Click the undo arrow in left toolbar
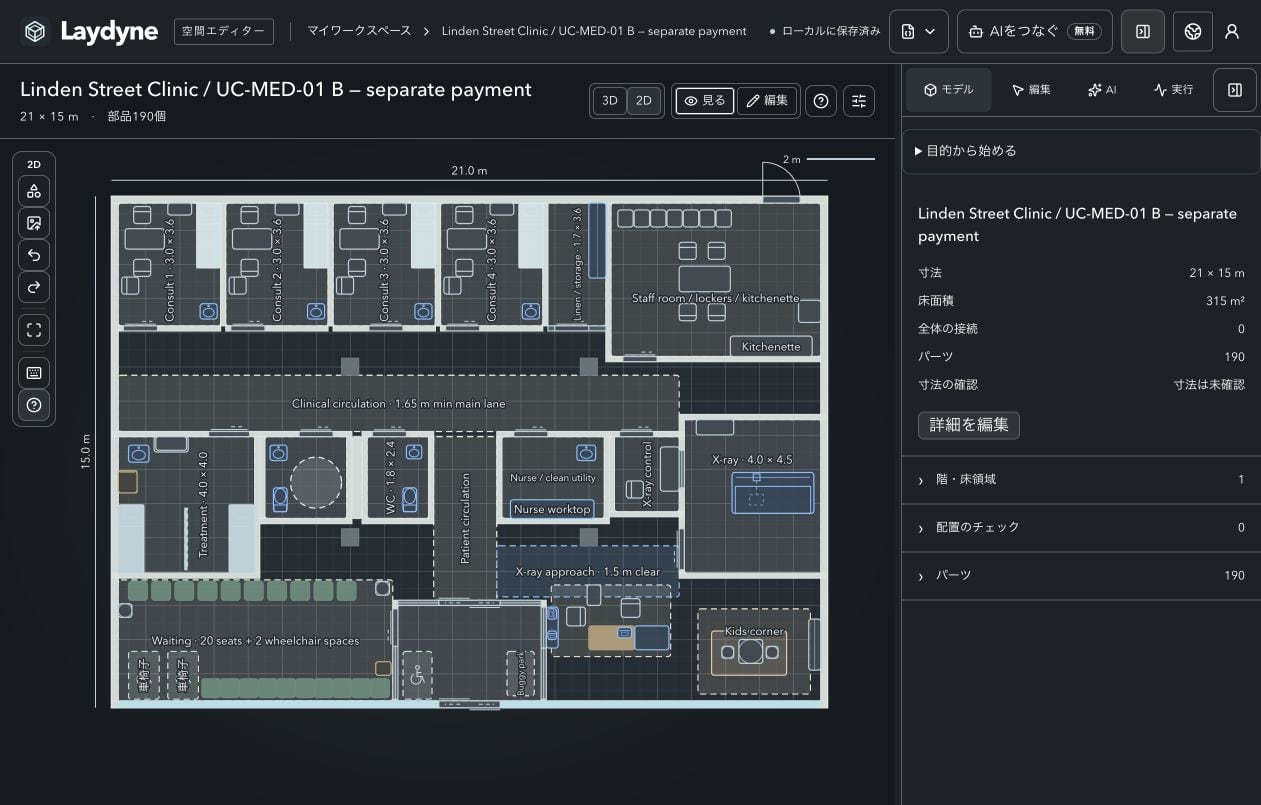 click(x=34, y=255)
